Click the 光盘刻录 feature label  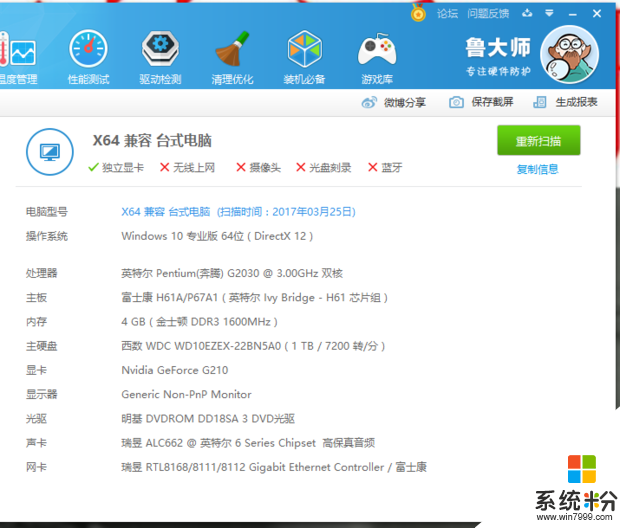tap(330, 168)
